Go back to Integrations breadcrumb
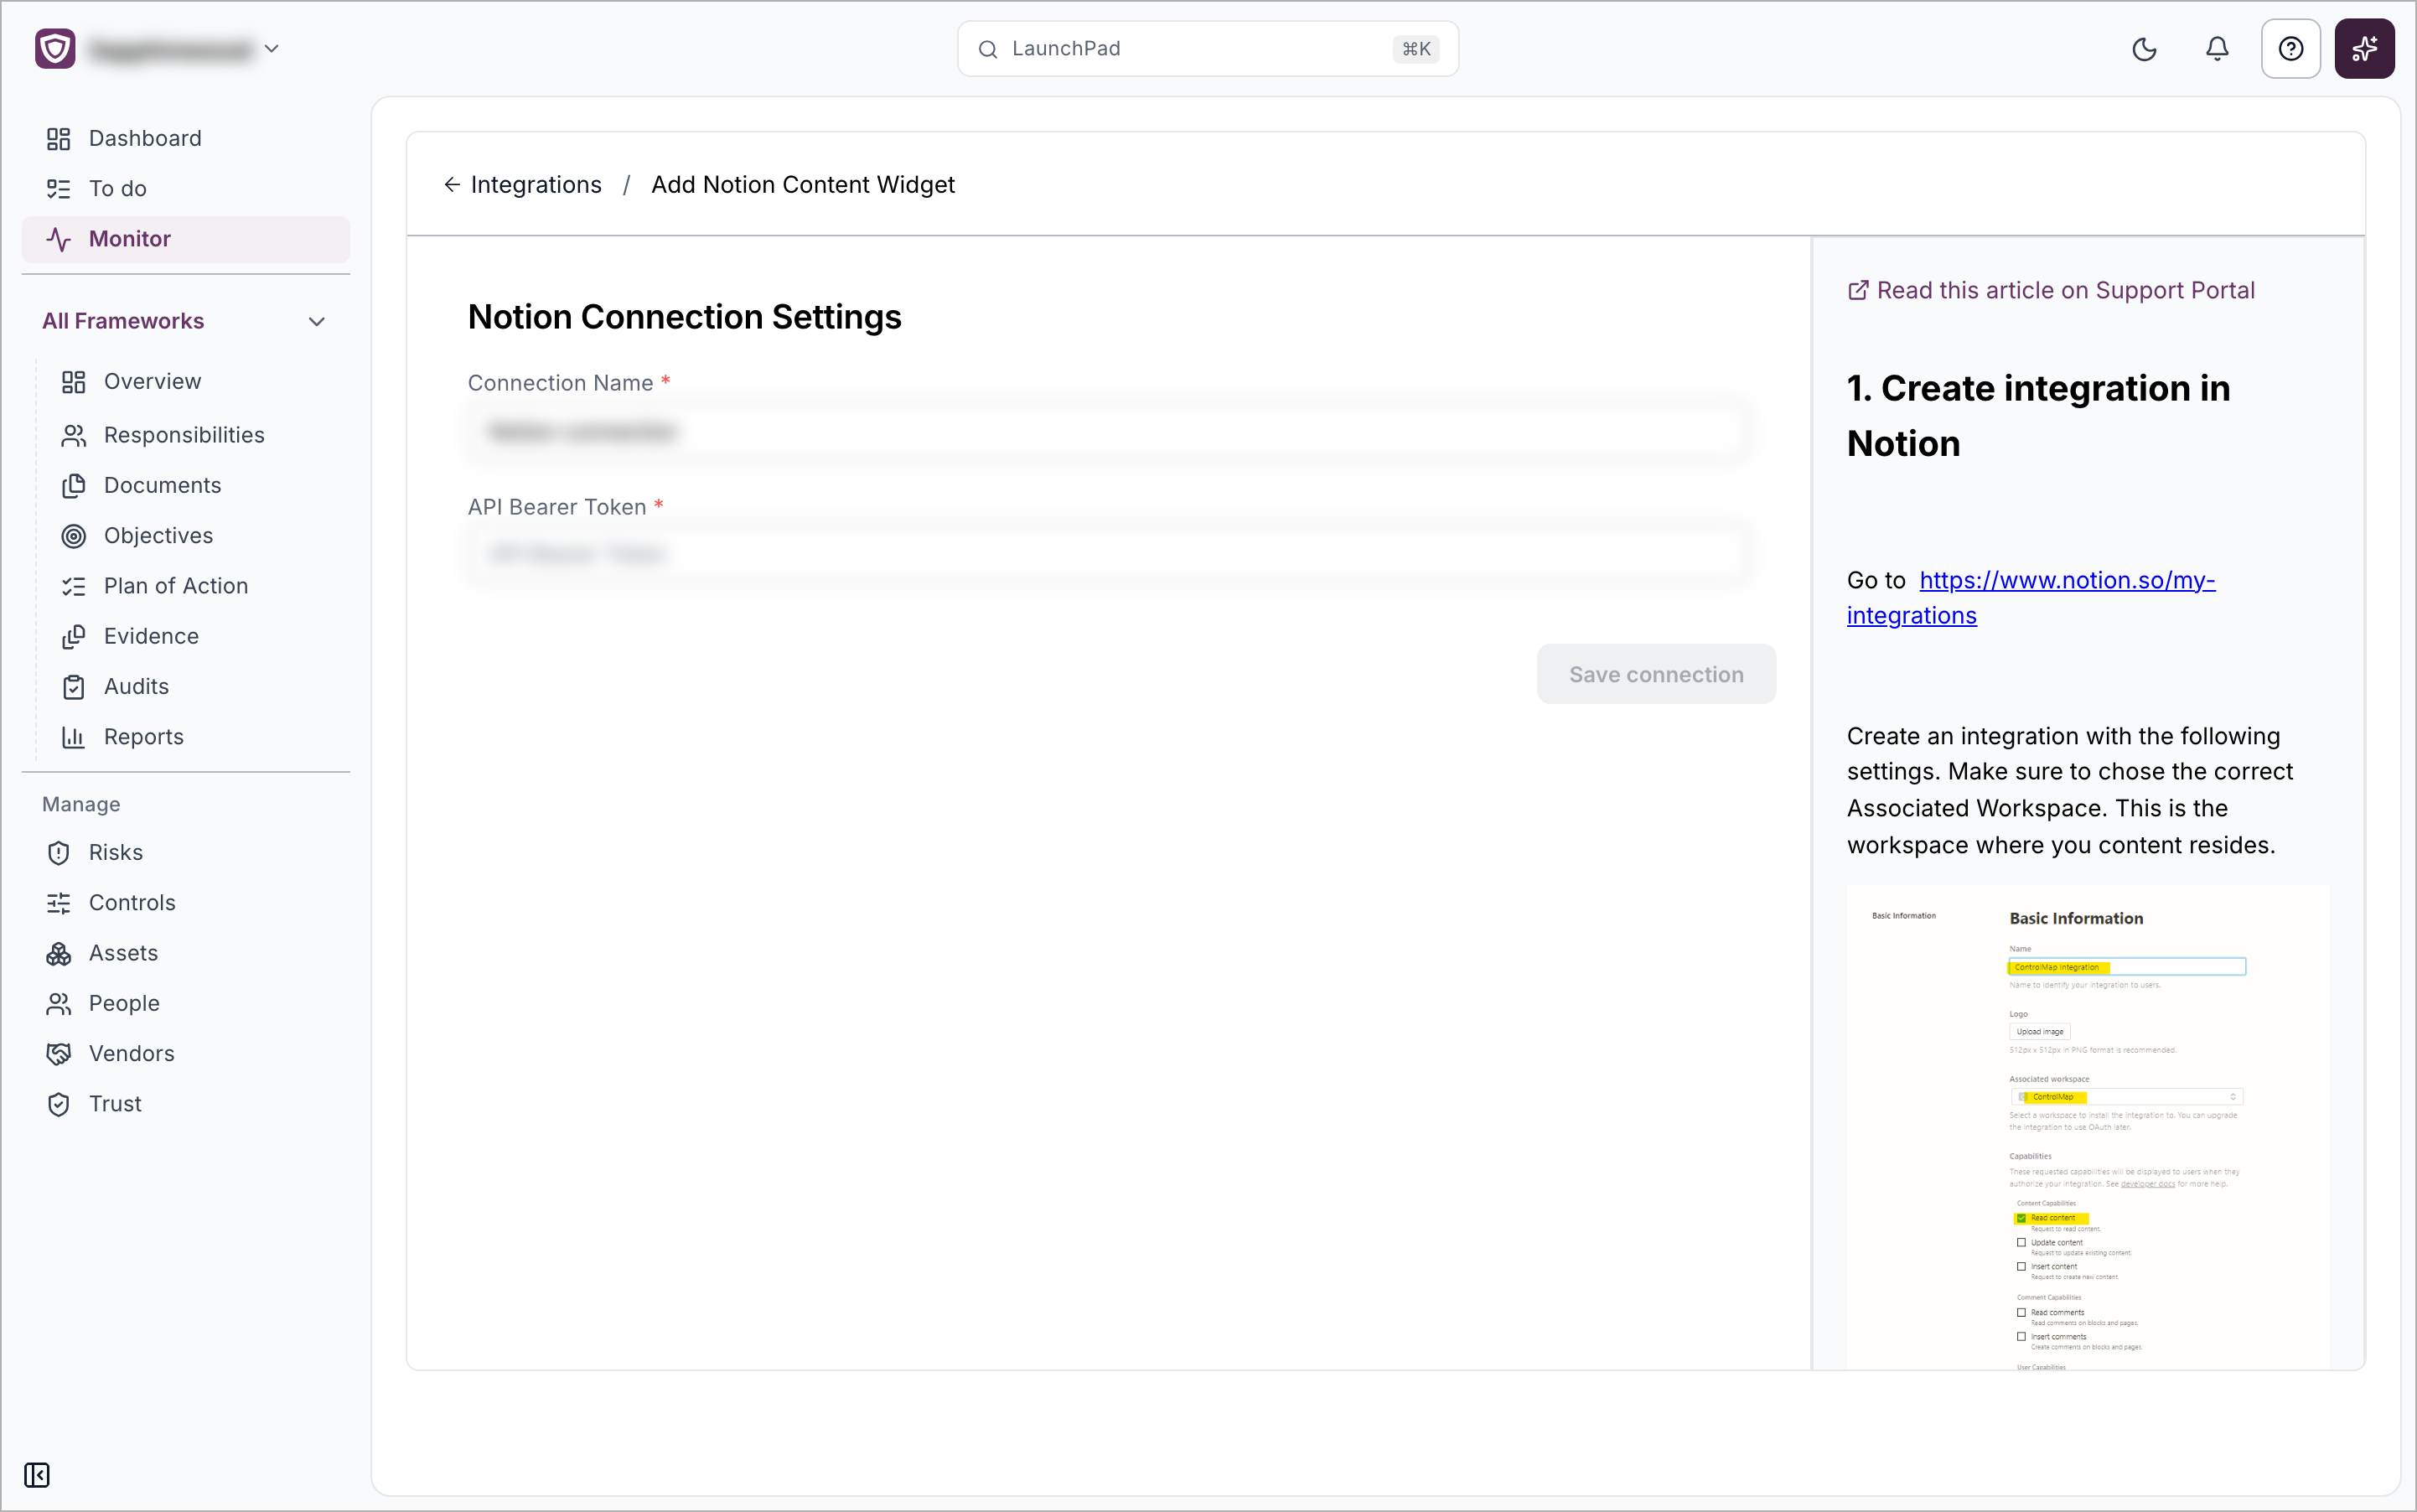Image resolution: width=2417 pixels, height=1512 pixels. pyautogui.click(x=536, y=185)
